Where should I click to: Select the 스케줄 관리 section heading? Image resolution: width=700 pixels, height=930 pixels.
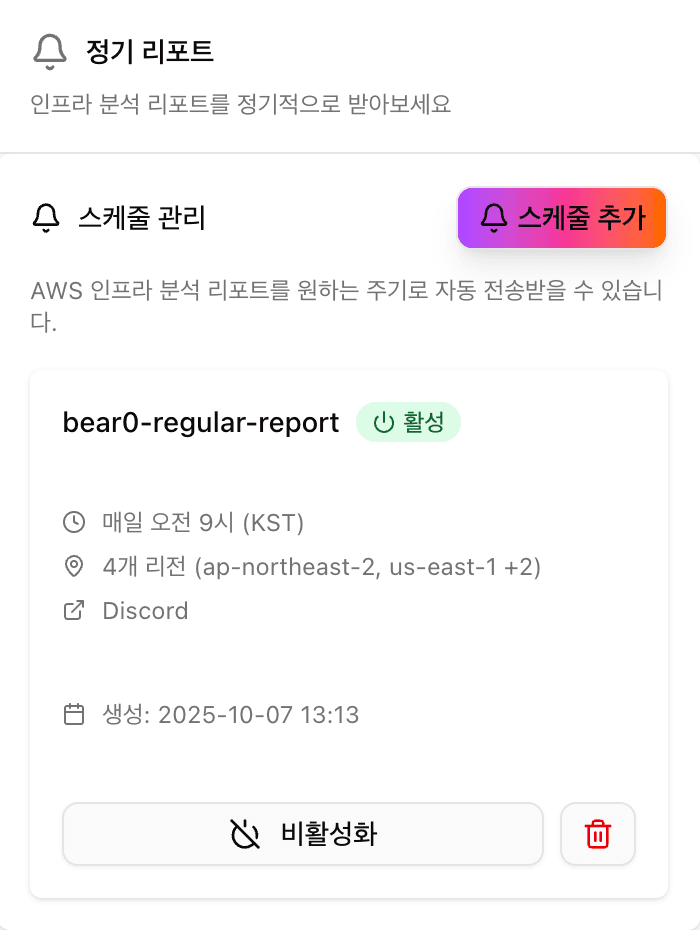coord(141,217)
